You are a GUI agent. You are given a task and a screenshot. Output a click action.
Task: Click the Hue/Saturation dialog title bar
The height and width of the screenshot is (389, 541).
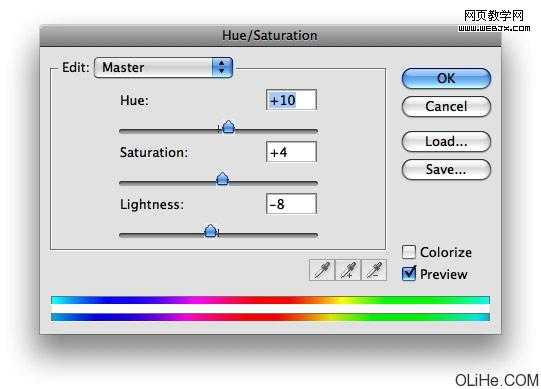click(x=270, y=36)
